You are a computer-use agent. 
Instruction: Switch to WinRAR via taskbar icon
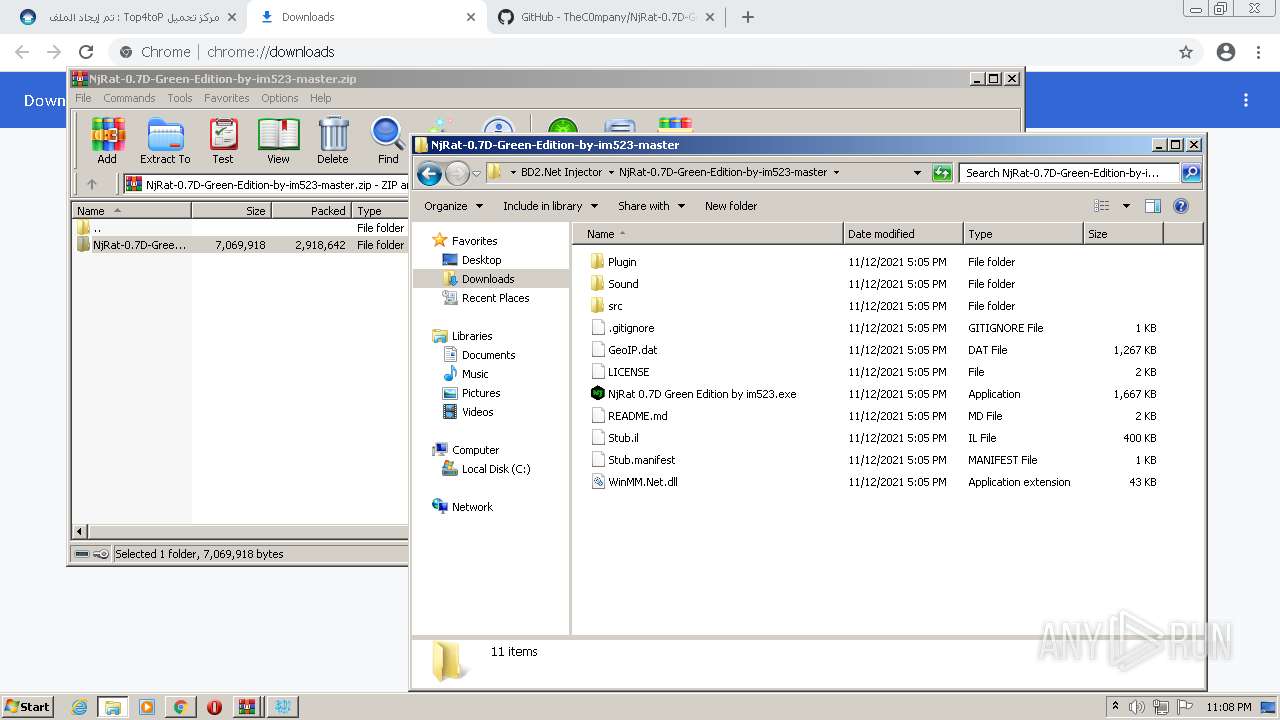pos(247,707)
